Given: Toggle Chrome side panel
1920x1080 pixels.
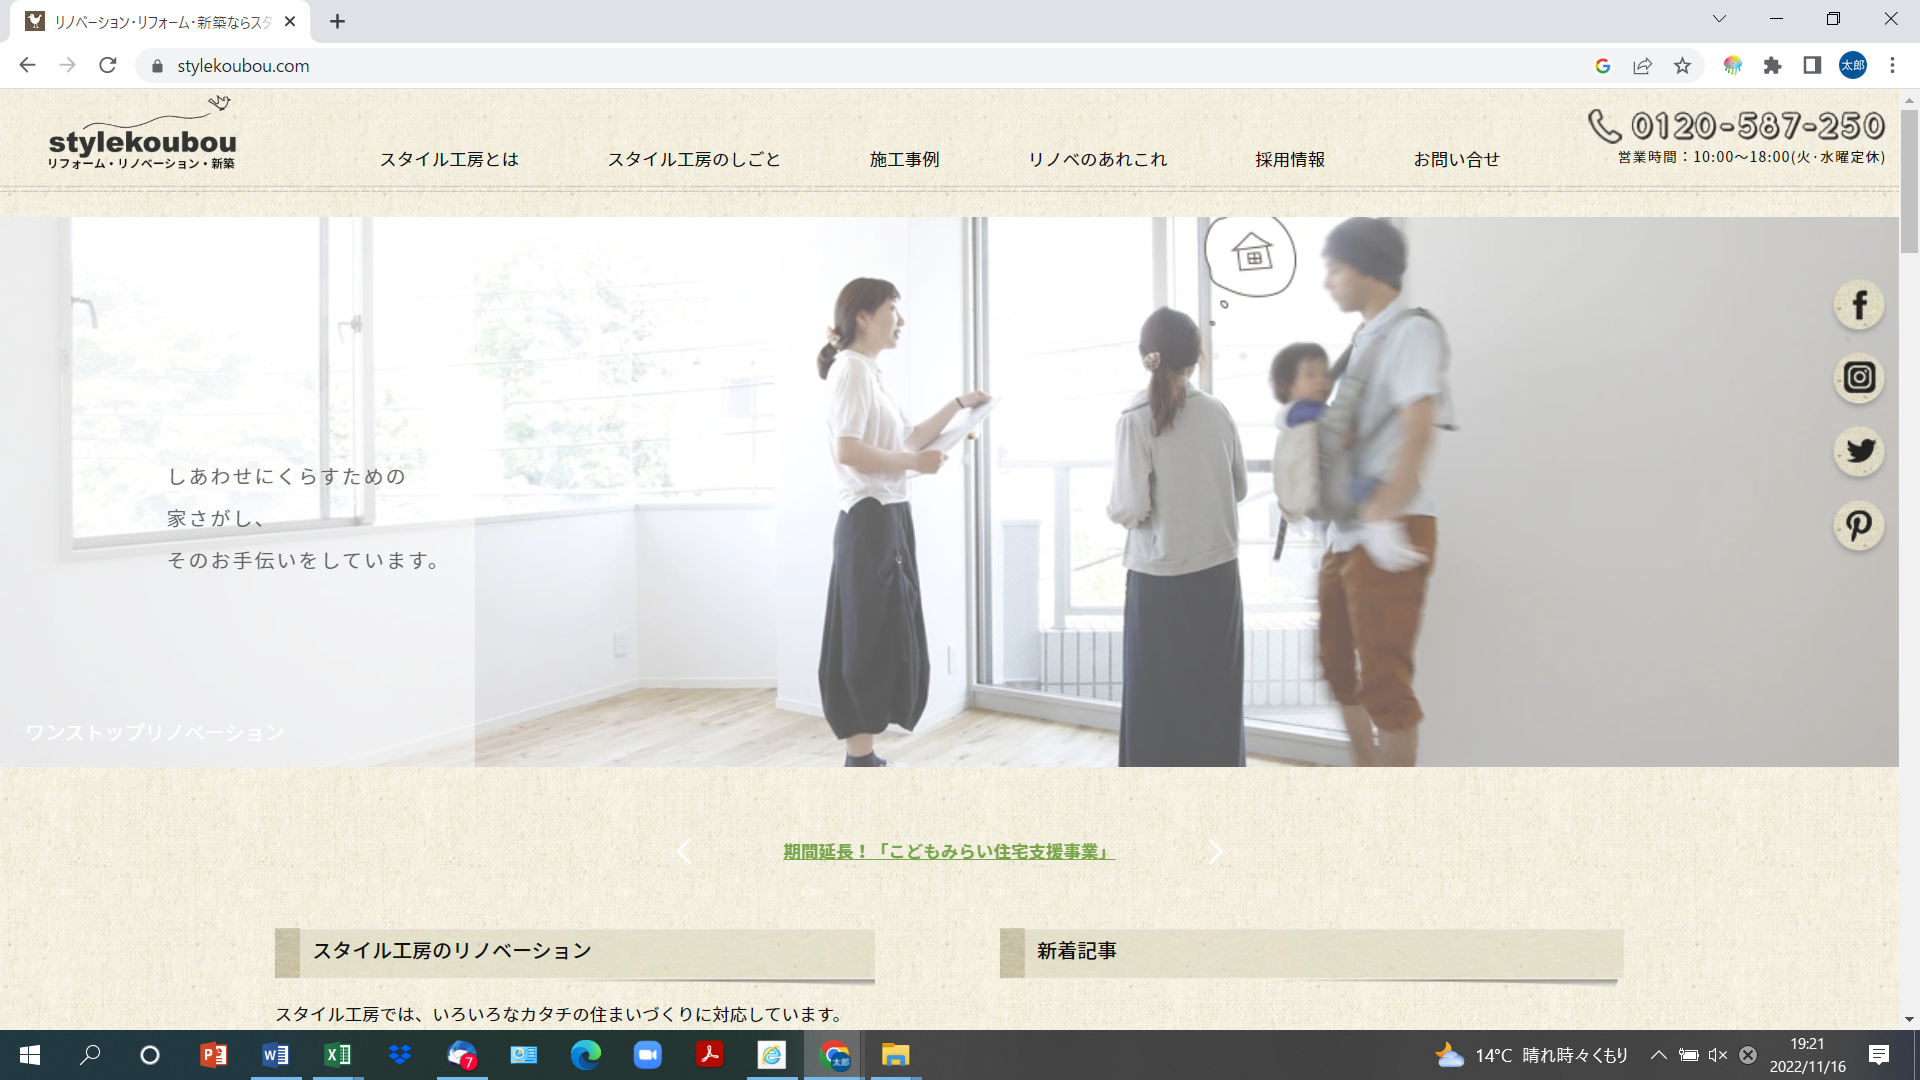Looking at the screenshot, I should [1812, 66].
